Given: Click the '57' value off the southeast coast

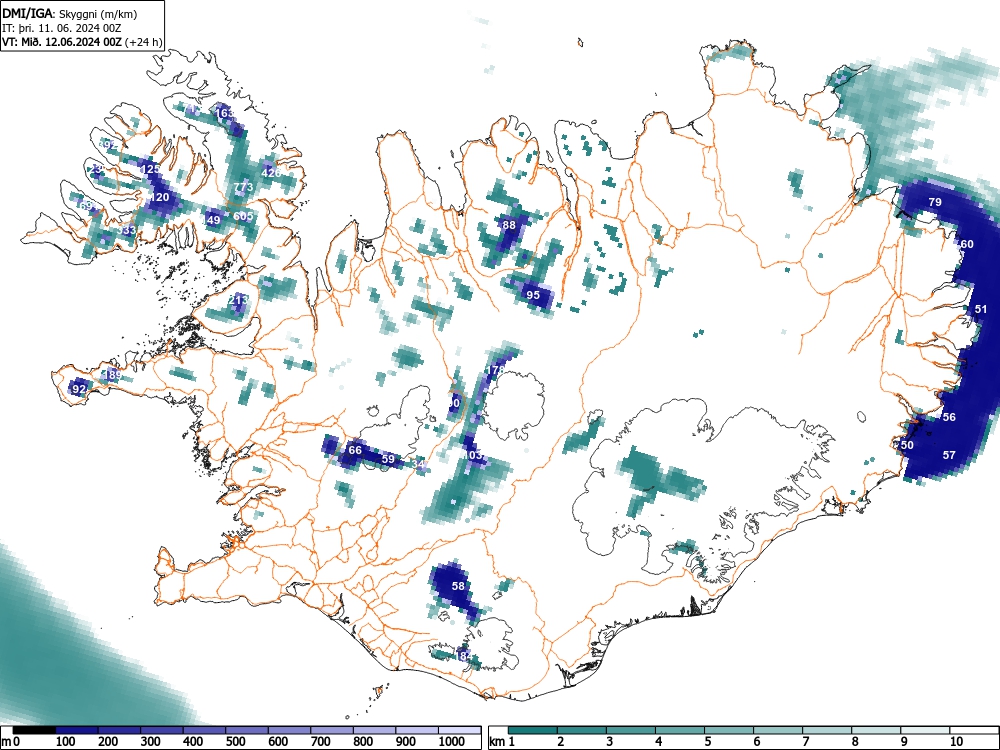Looking at the screenshot, I should pos(949,455).
